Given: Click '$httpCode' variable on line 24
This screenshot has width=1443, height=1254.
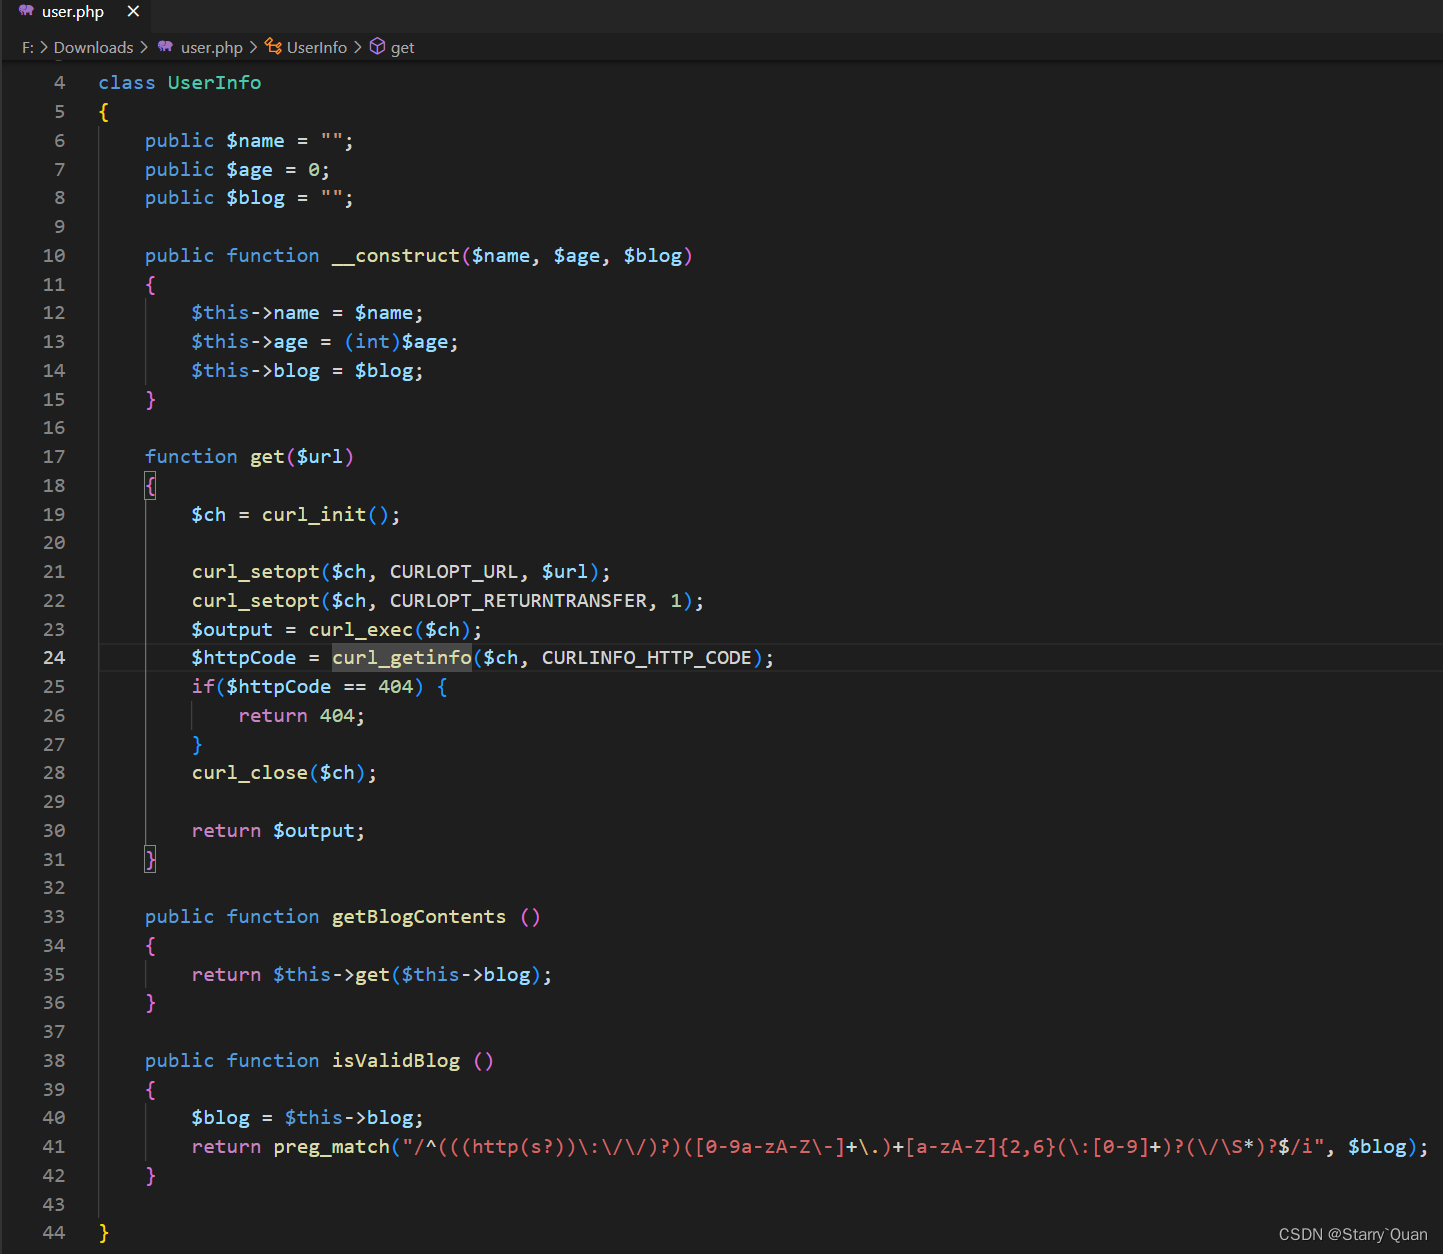Looking at the screenshot, I should coord(244,658).
